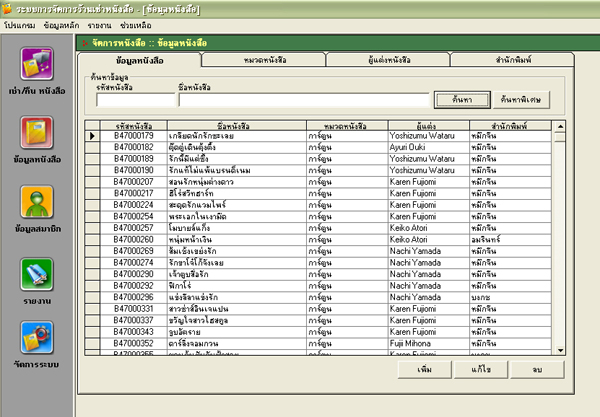This screenshot has width=600, height=417.
Task: Click the table scrollbar down arrow
Action: [x=560, y=350]
